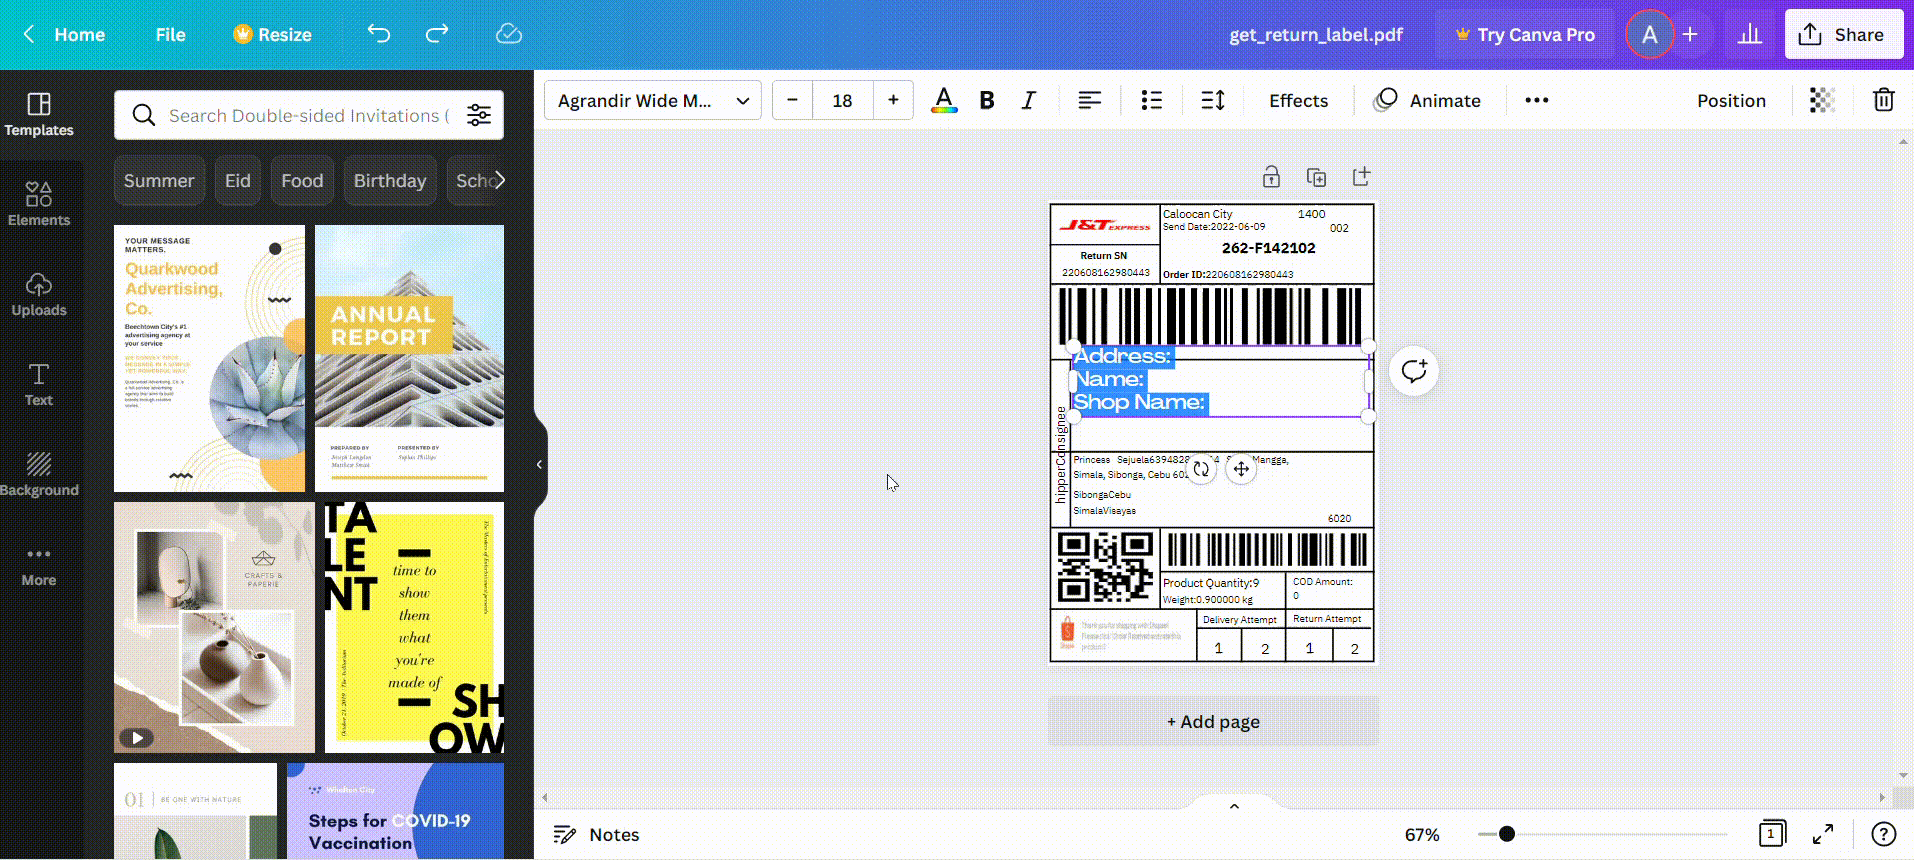This screenshot has height=860, width=1914.
Task: Open the Talent Show template
Action: coord(414,627)
